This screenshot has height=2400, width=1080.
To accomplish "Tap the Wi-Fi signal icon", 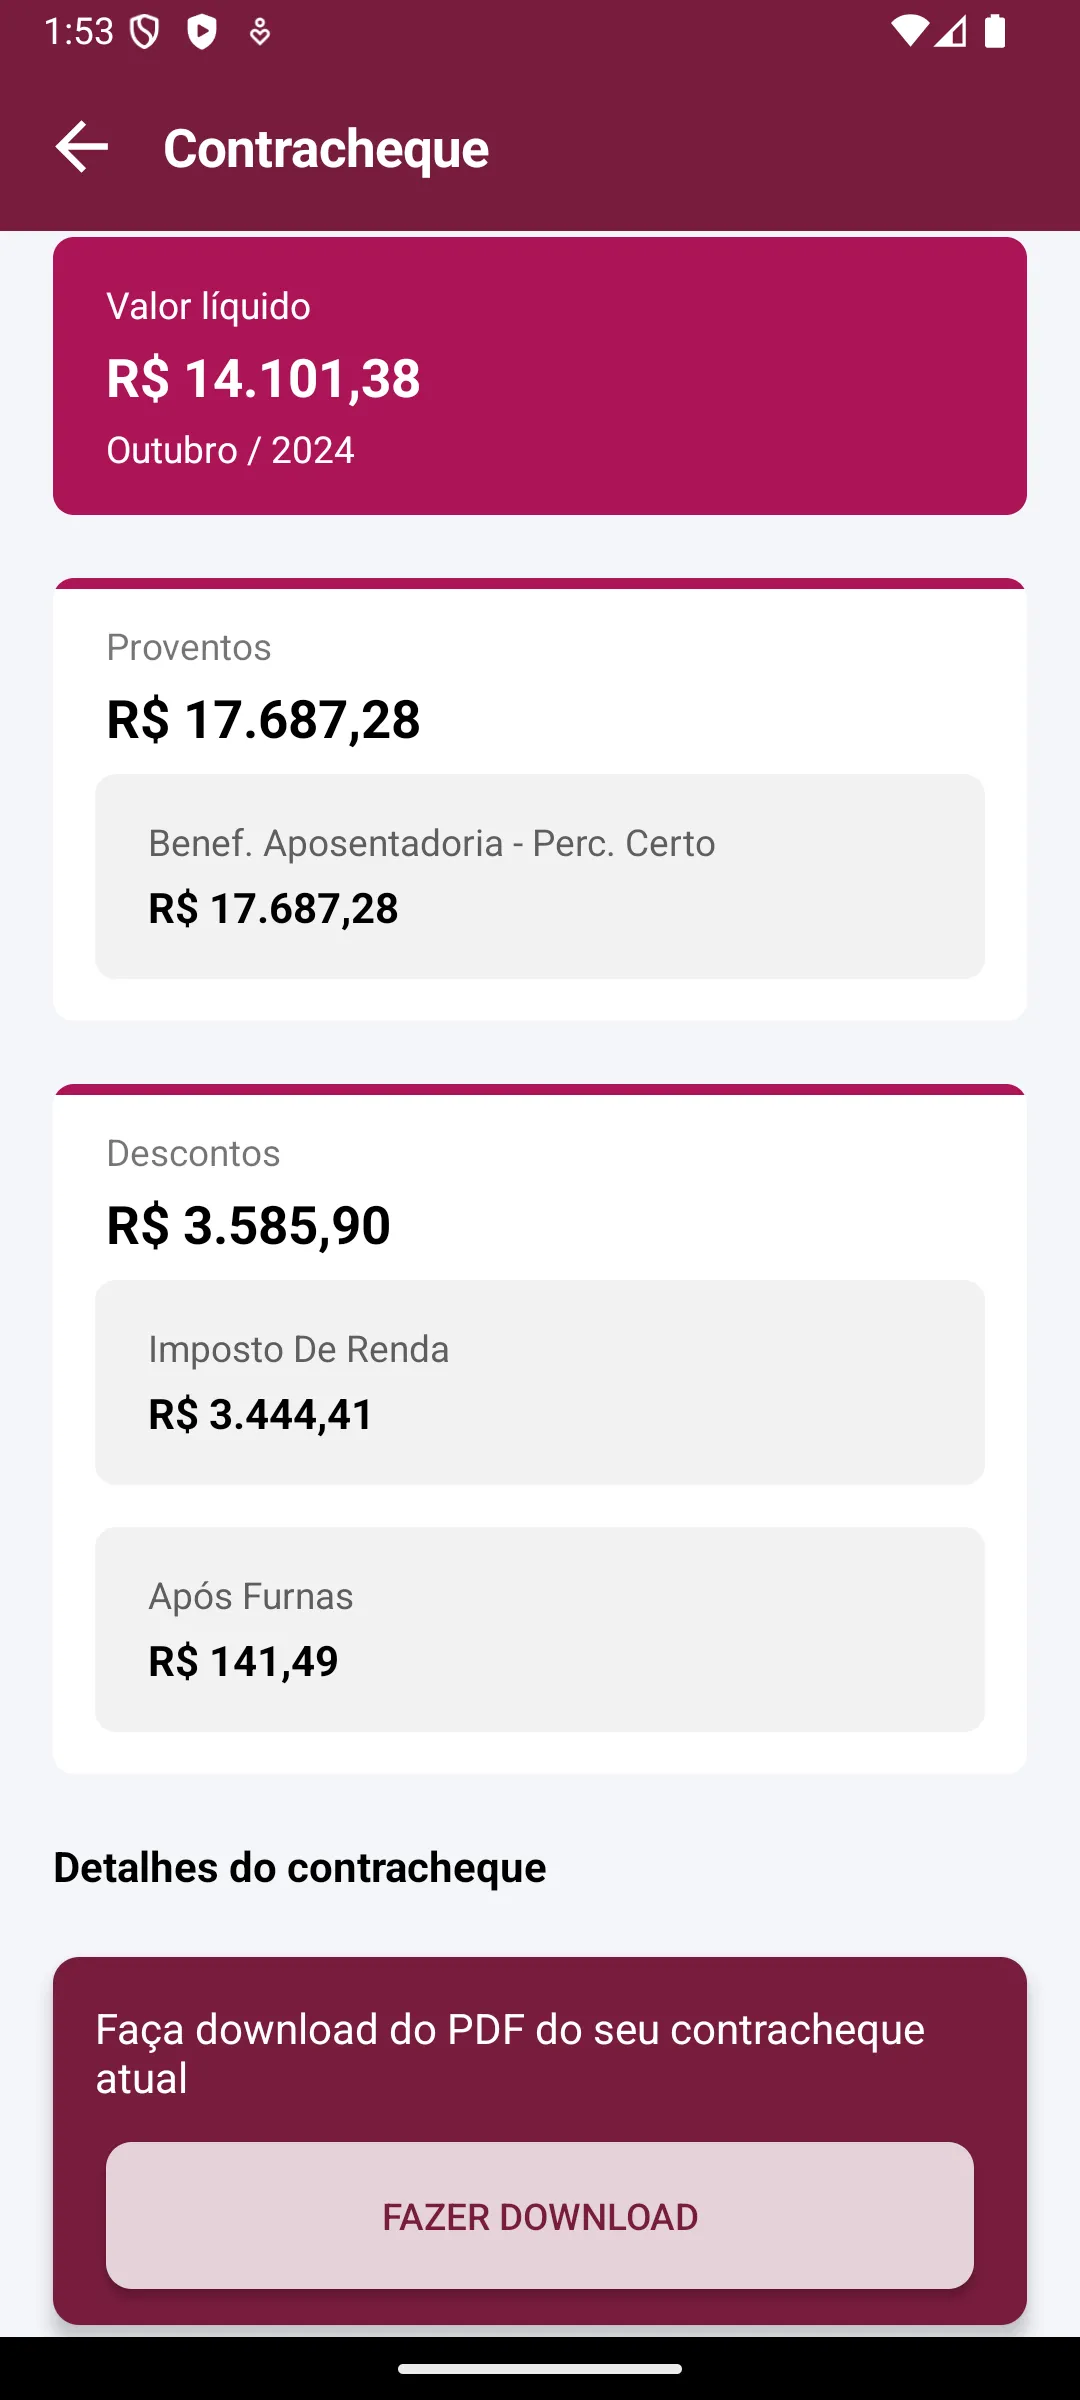I will click(909, 31).
